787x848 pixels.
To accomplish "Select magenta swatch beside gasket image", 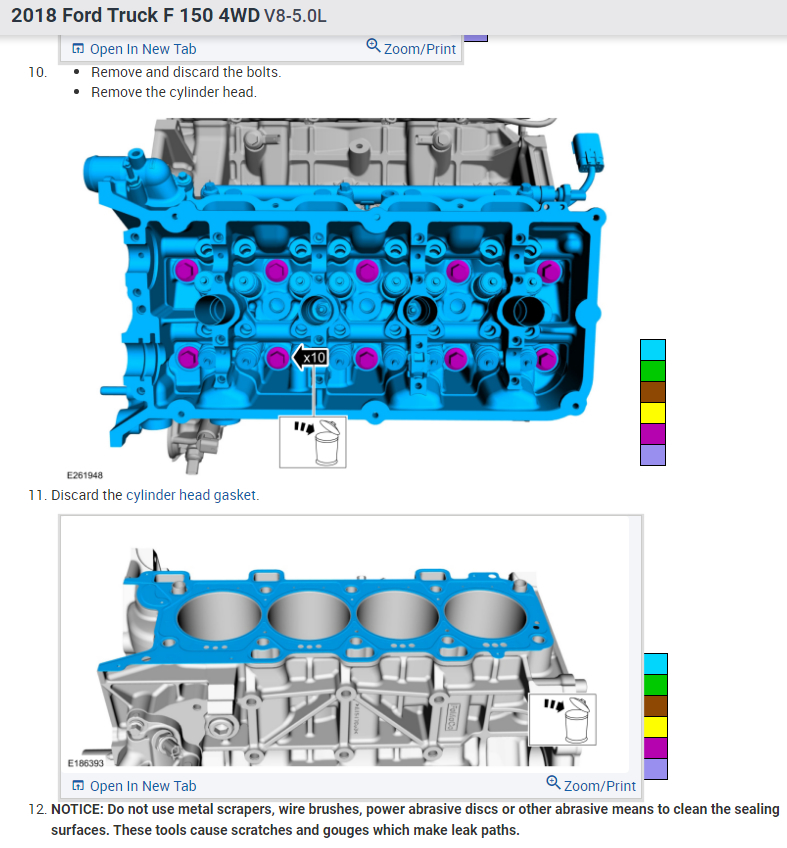I will click(656, 748).
